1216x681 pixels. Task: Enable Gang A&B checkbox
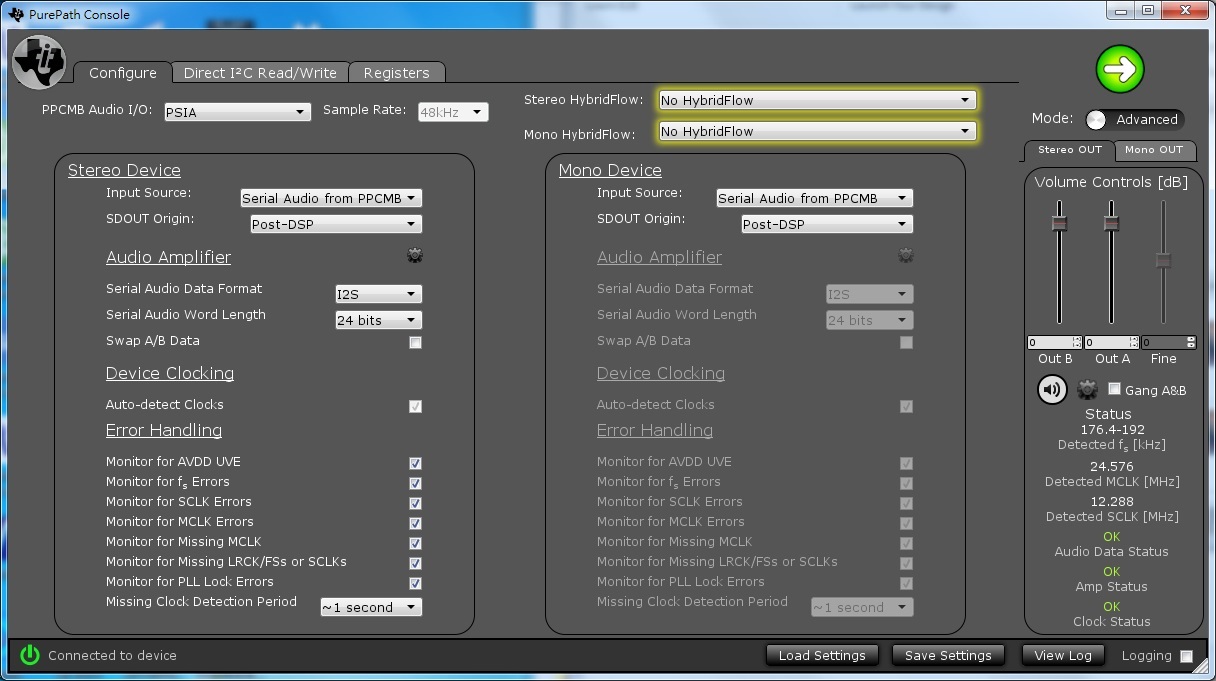(x=1114, y=389)
